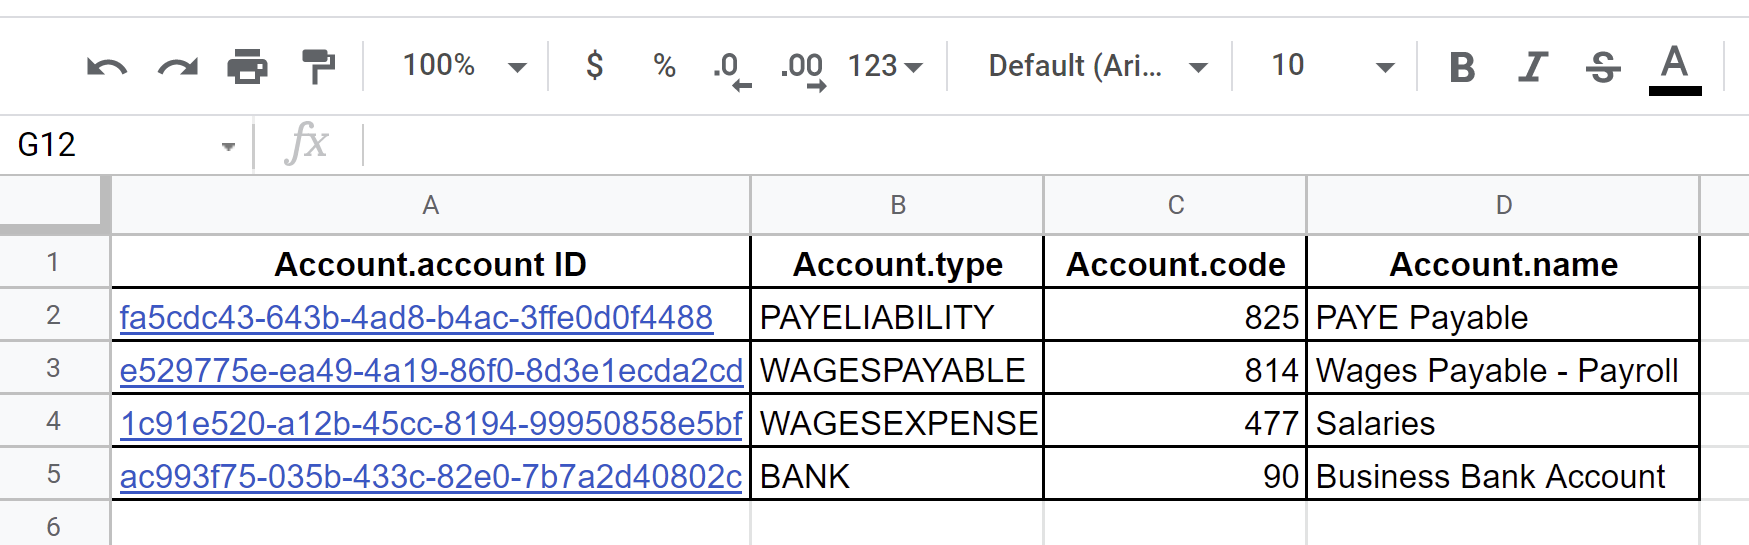Click the Print icon

coord(247,67)
